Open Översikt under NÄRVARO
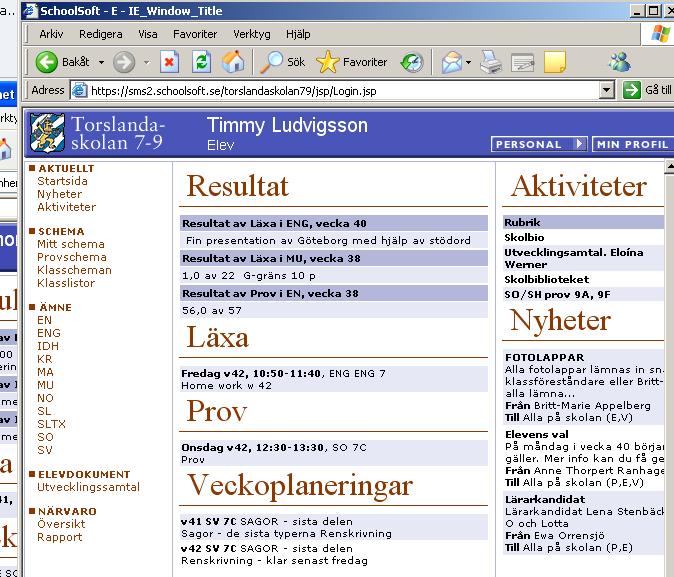Image resolution: width=674 pixels, height=577 pixels. point(61,524)
